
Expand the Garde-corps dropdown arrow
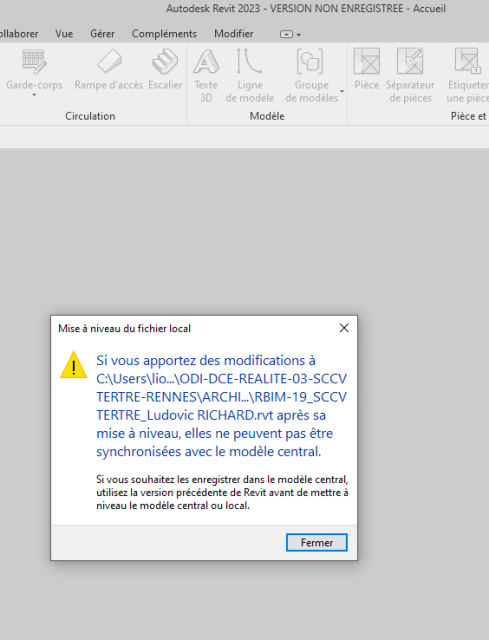point(34,95)
